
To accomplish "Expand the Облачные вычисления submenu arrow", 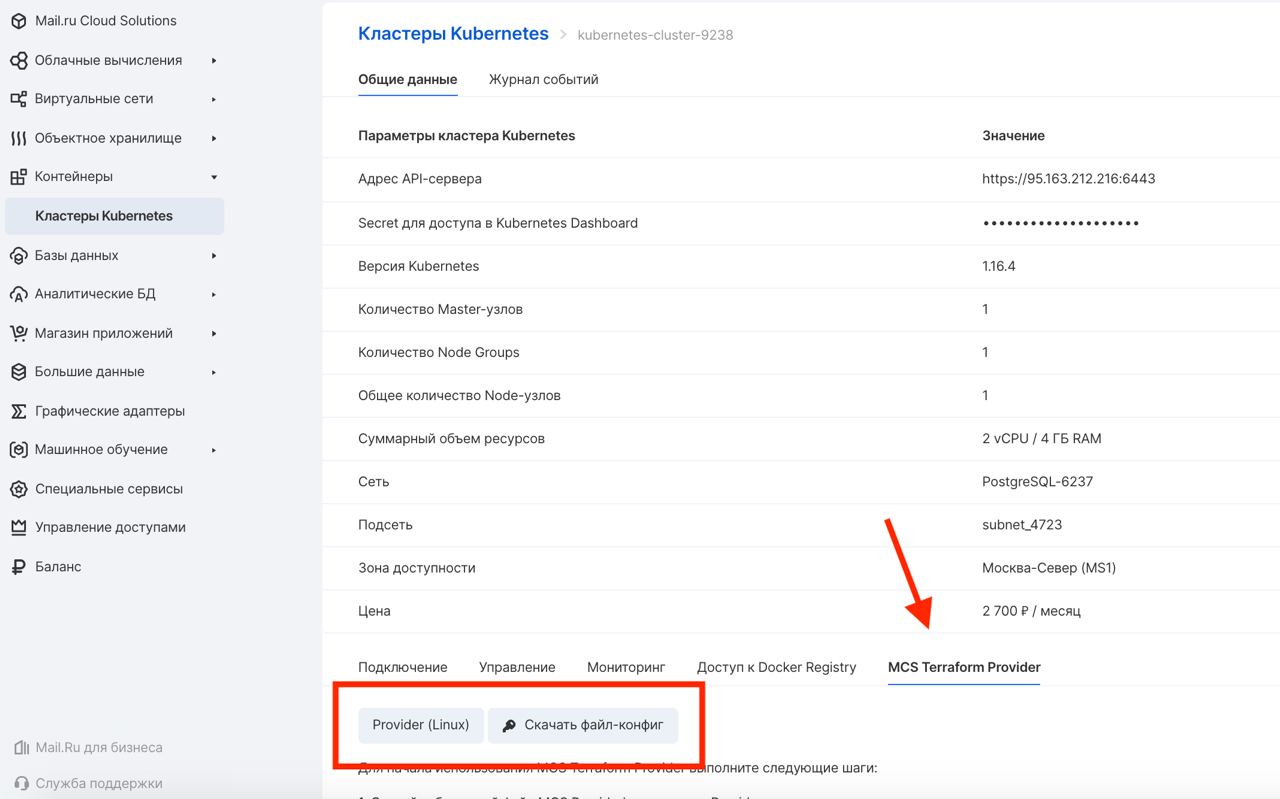I will 214,60.
